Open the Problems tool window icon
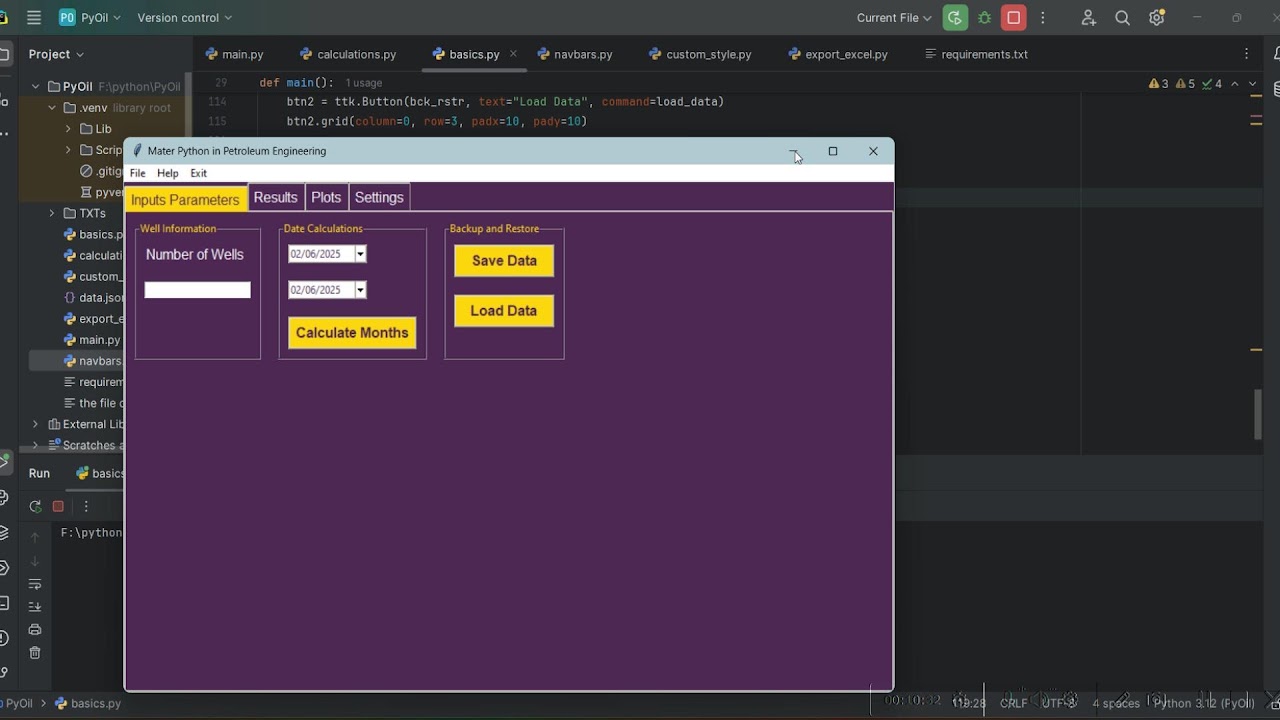Viewport: 1280px width, 720px height. pos(4,637)
